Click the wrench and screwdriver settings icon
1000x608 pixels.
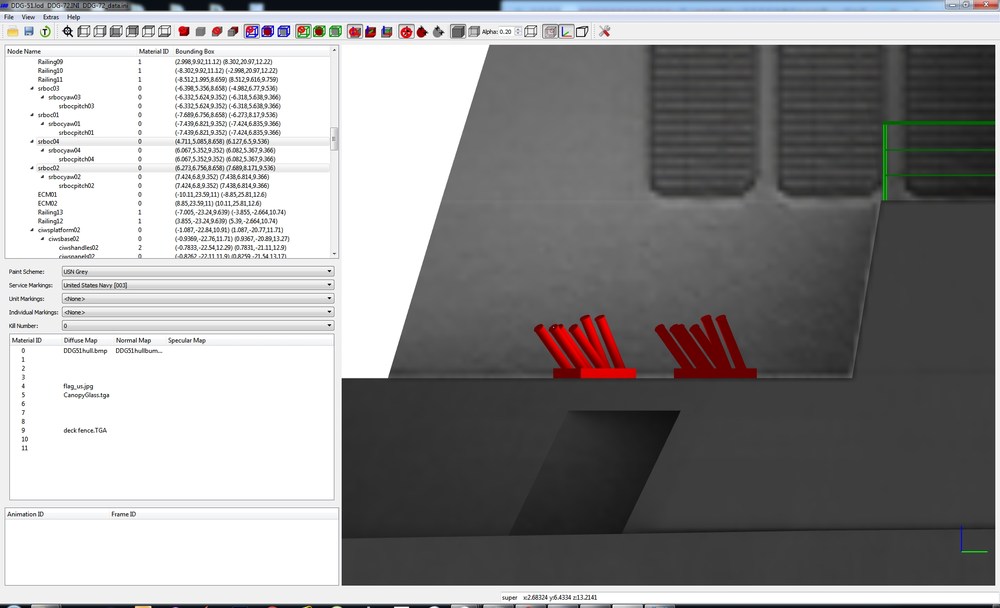coord(605,31)
